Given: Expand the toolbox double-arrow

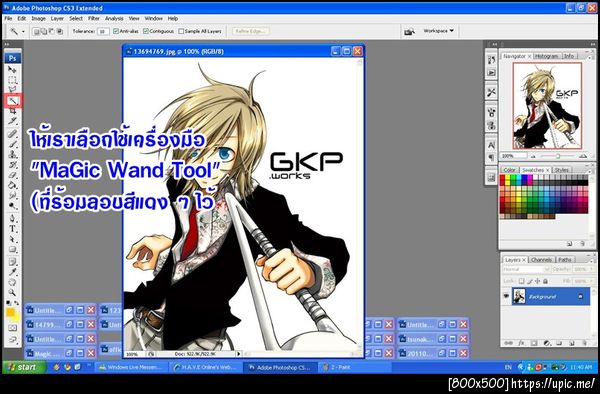Looking at the screenshot, I should (7, 44).
